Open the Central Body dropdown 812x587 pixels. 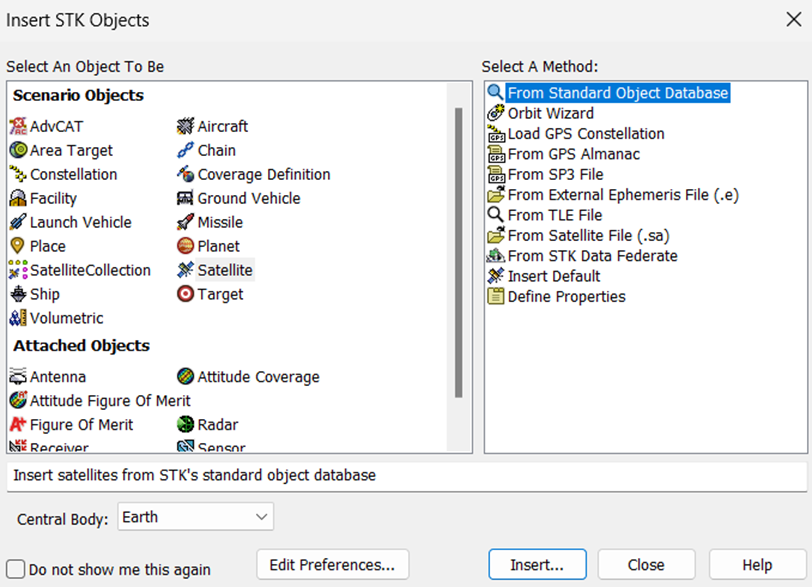coord(196,517)
